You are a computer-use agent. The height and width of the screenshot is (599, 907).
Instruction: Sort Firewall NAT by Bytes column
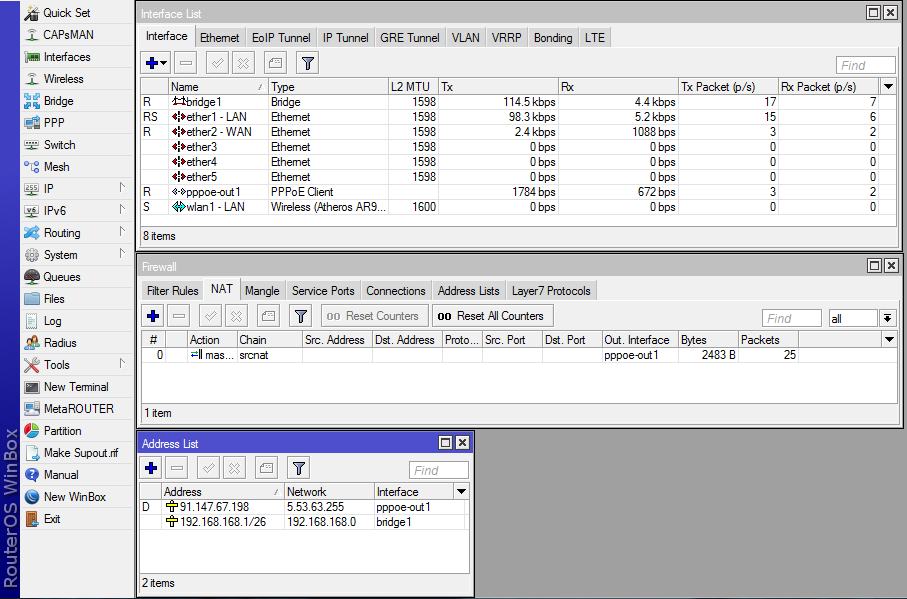click(709, 339)
